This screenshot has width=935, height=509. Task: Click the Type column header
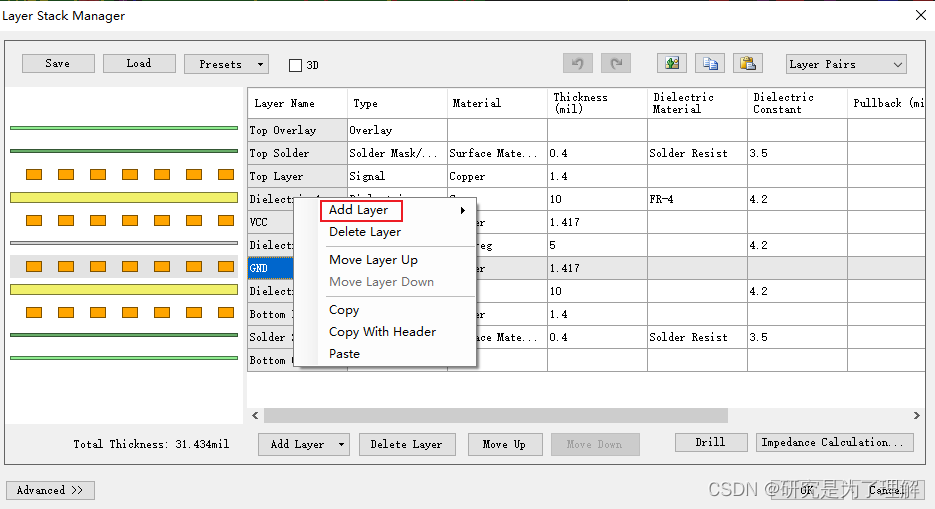click(398, 103)
